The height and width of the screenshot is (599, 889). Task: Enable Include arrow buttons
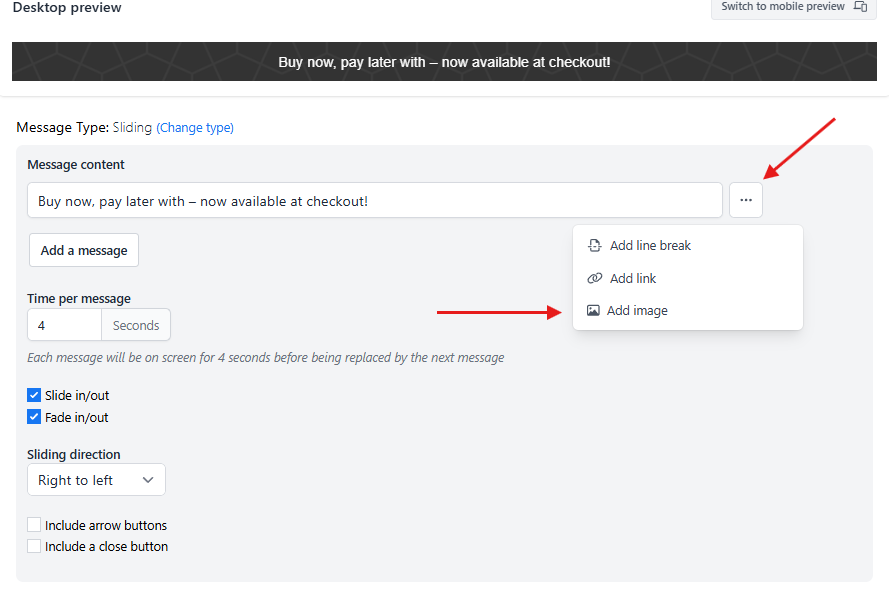[x=34, y=525]
